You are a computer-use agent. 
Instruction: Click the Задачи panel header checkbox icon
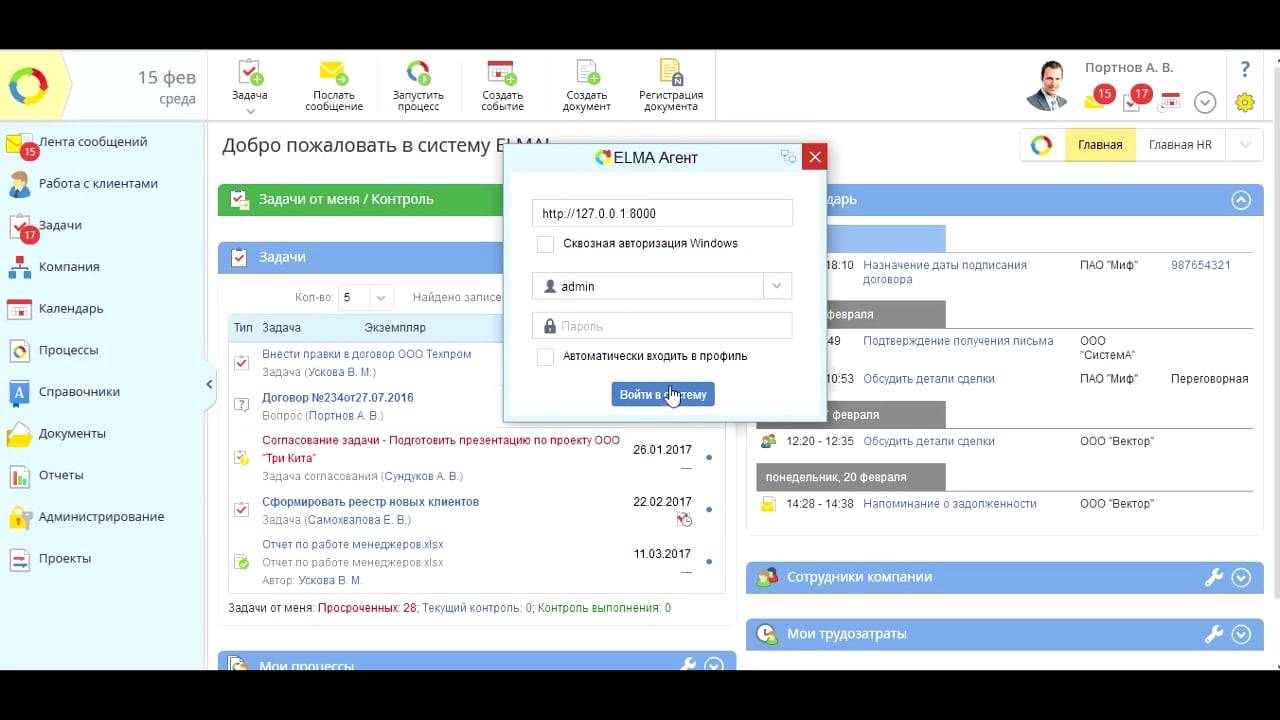239,257
